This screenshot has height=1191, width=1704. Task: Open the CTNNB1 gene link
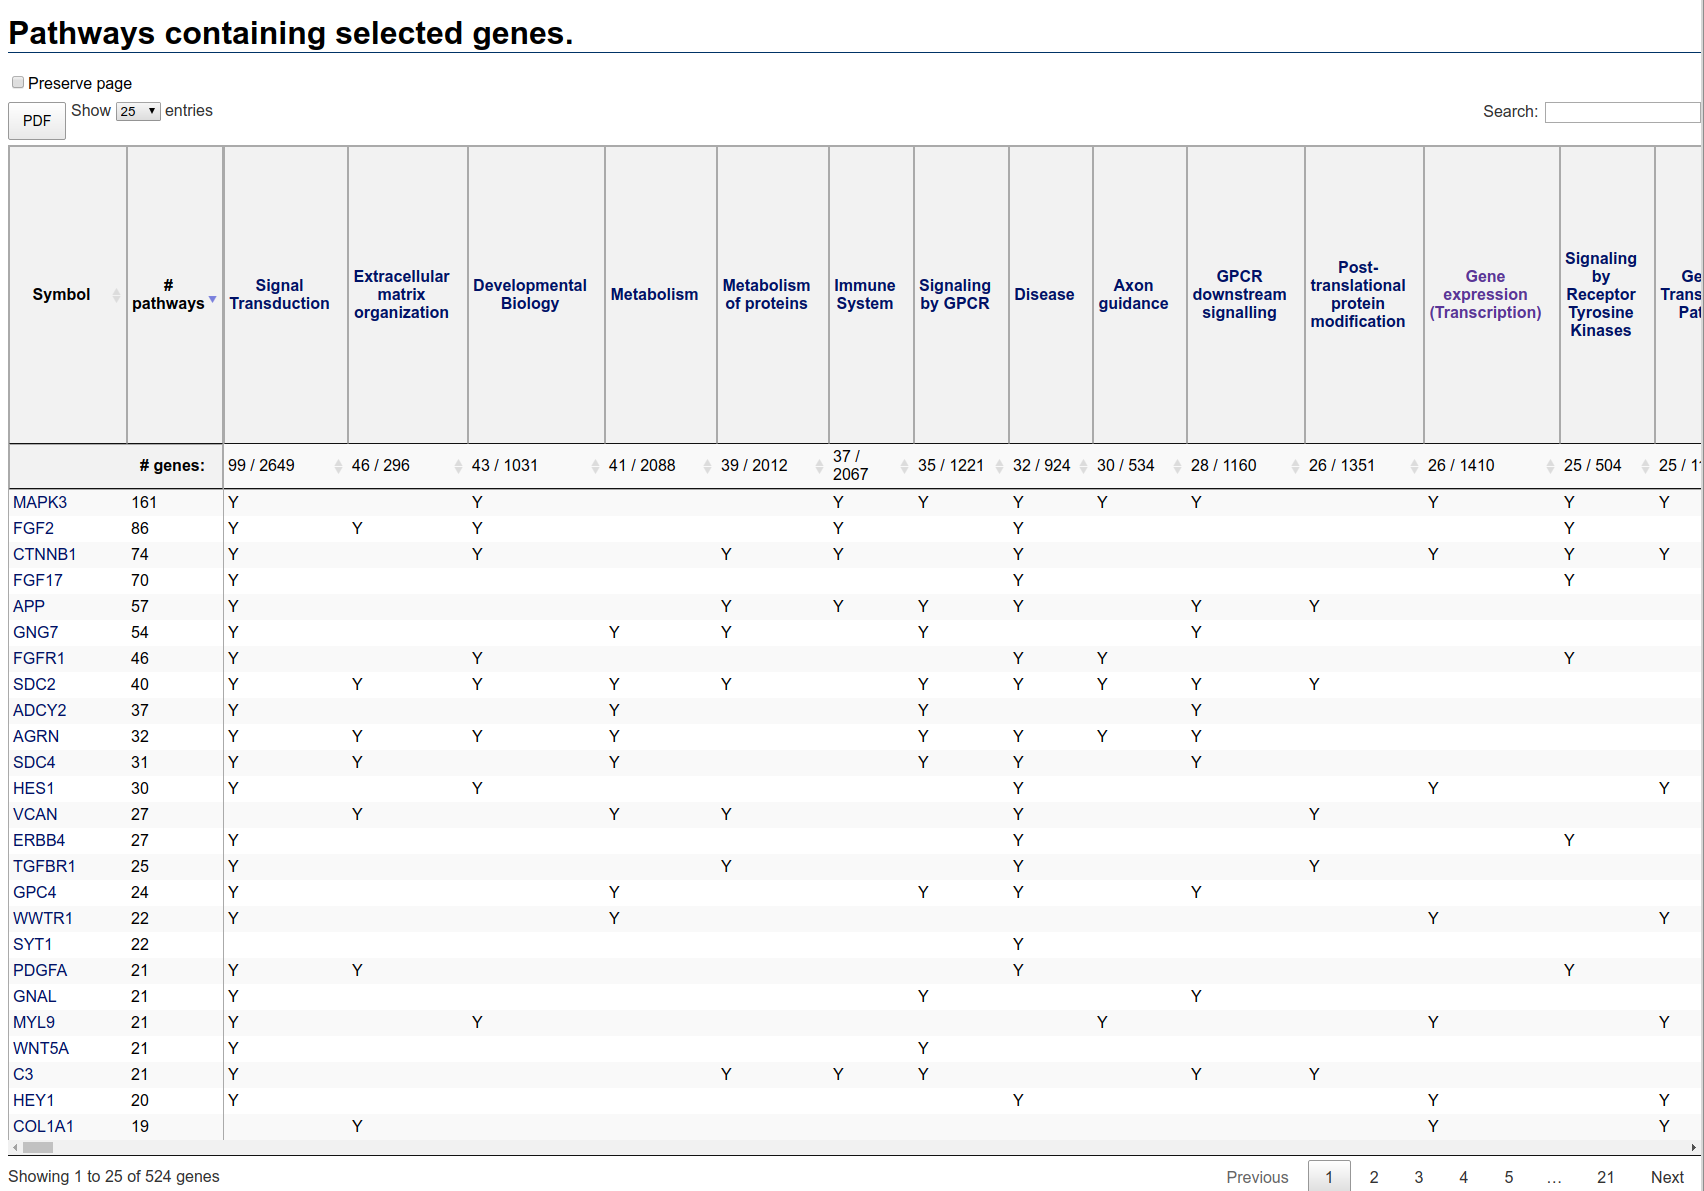coord(44,554)
